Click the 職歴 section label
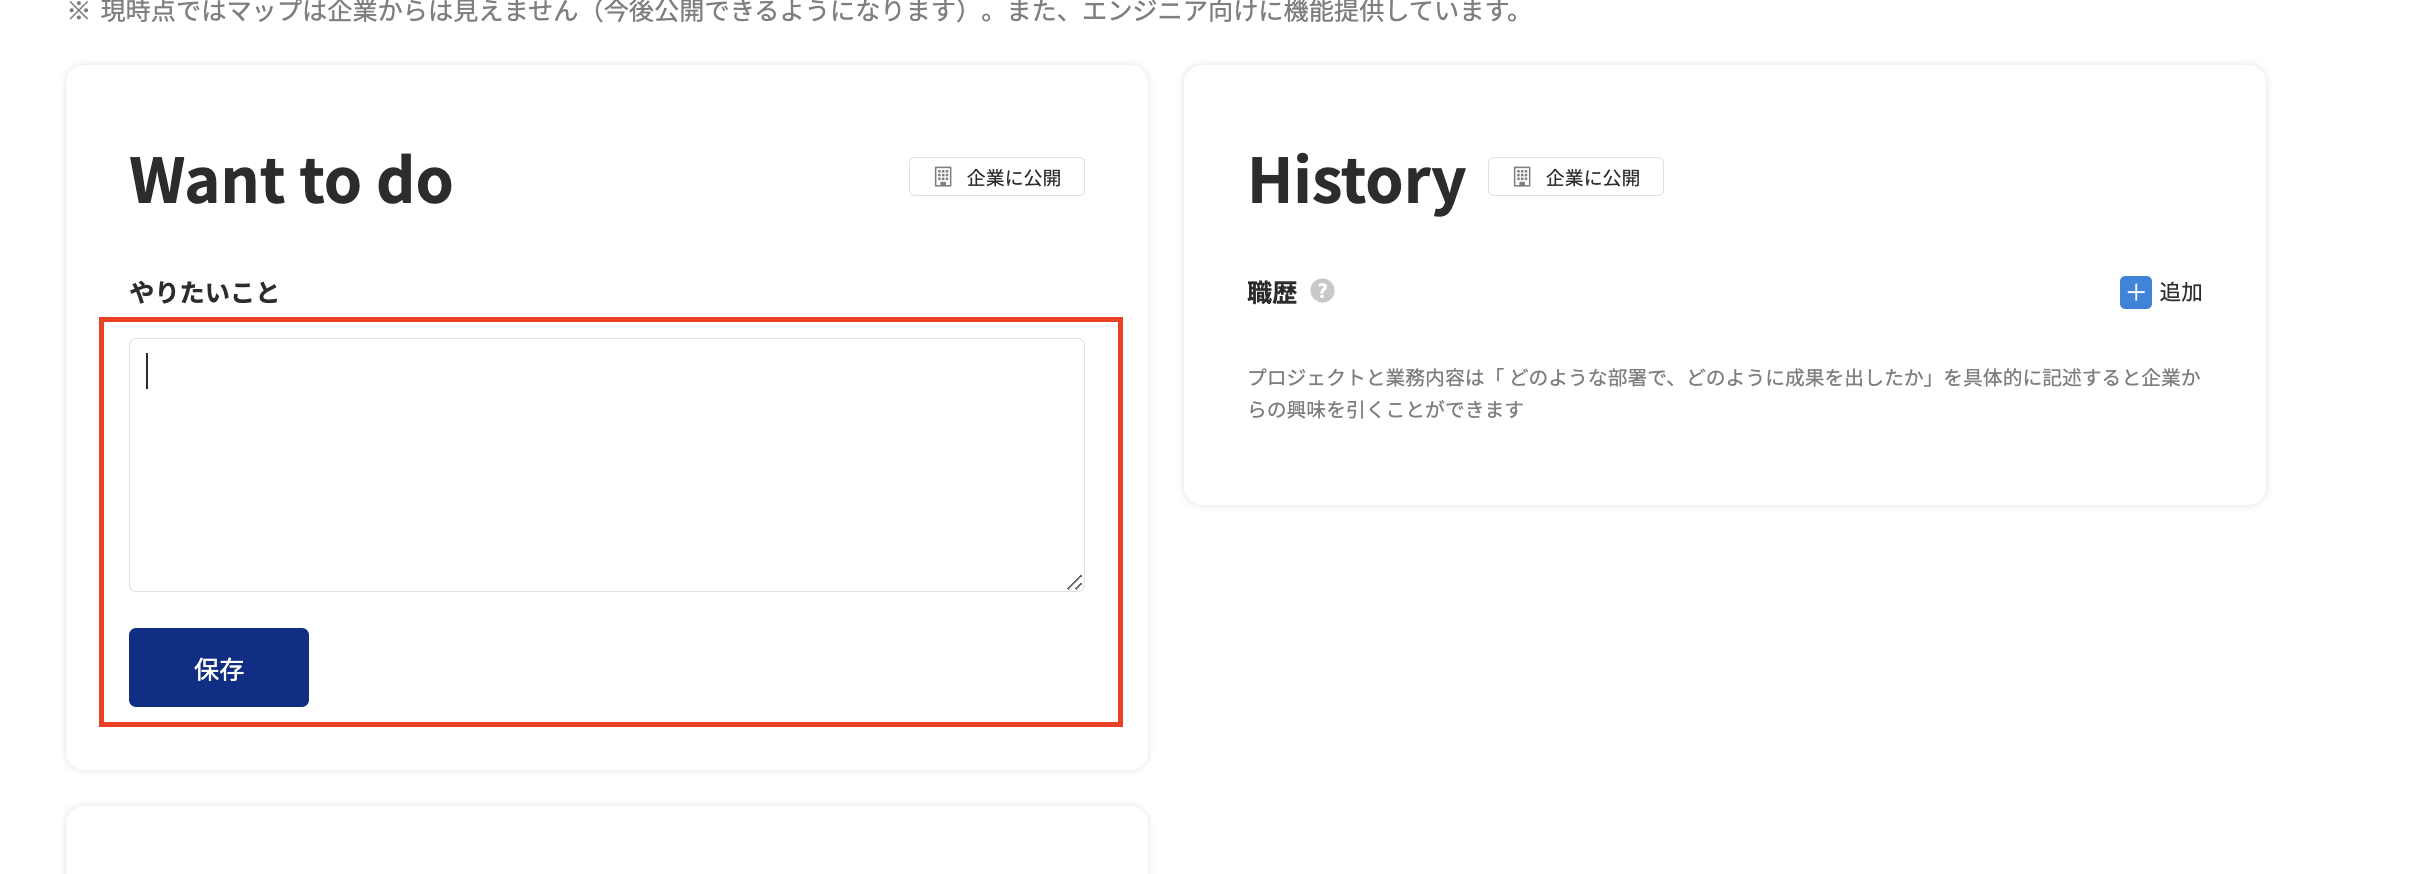The height and width of the screenshot is (874, 2414). click(x=1271, y=293)
